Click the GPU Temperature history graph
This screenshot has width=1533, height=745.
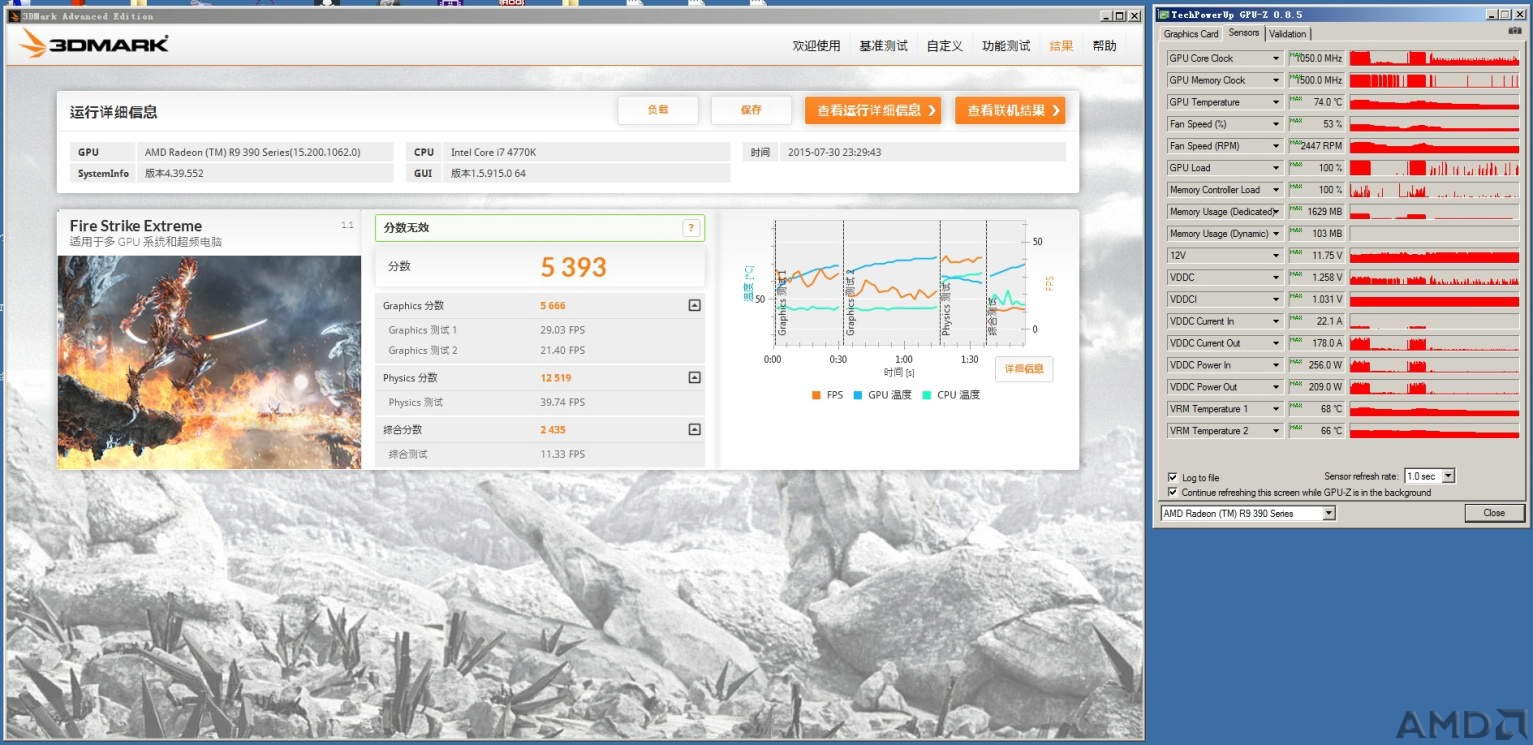click(1434, 102)
